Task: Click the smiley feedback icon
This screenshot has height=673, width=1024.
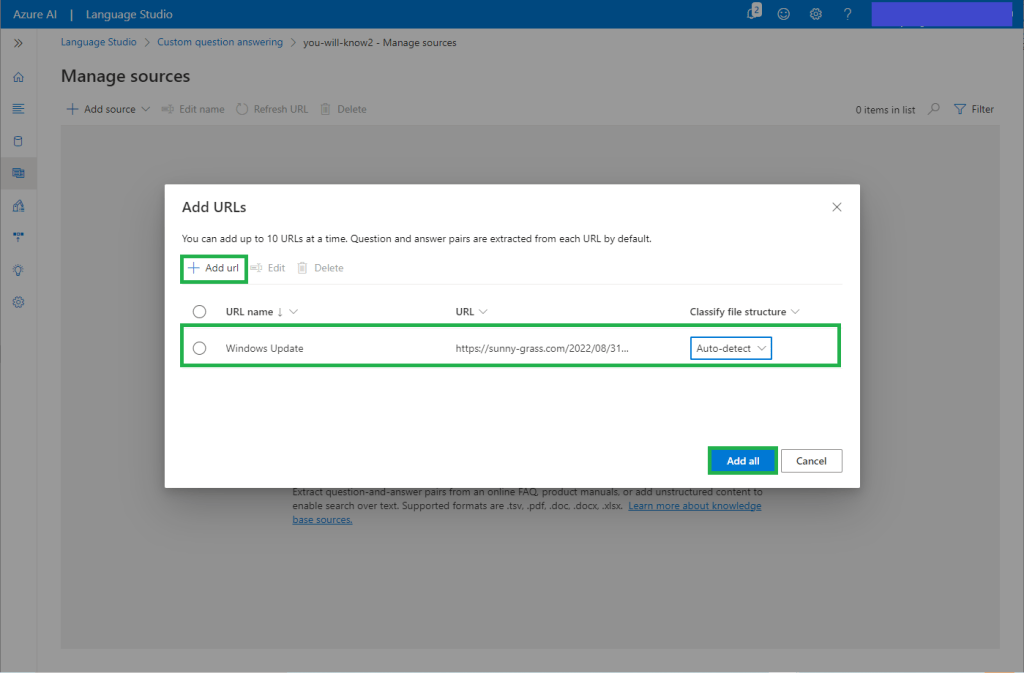Action: (784, 14)
